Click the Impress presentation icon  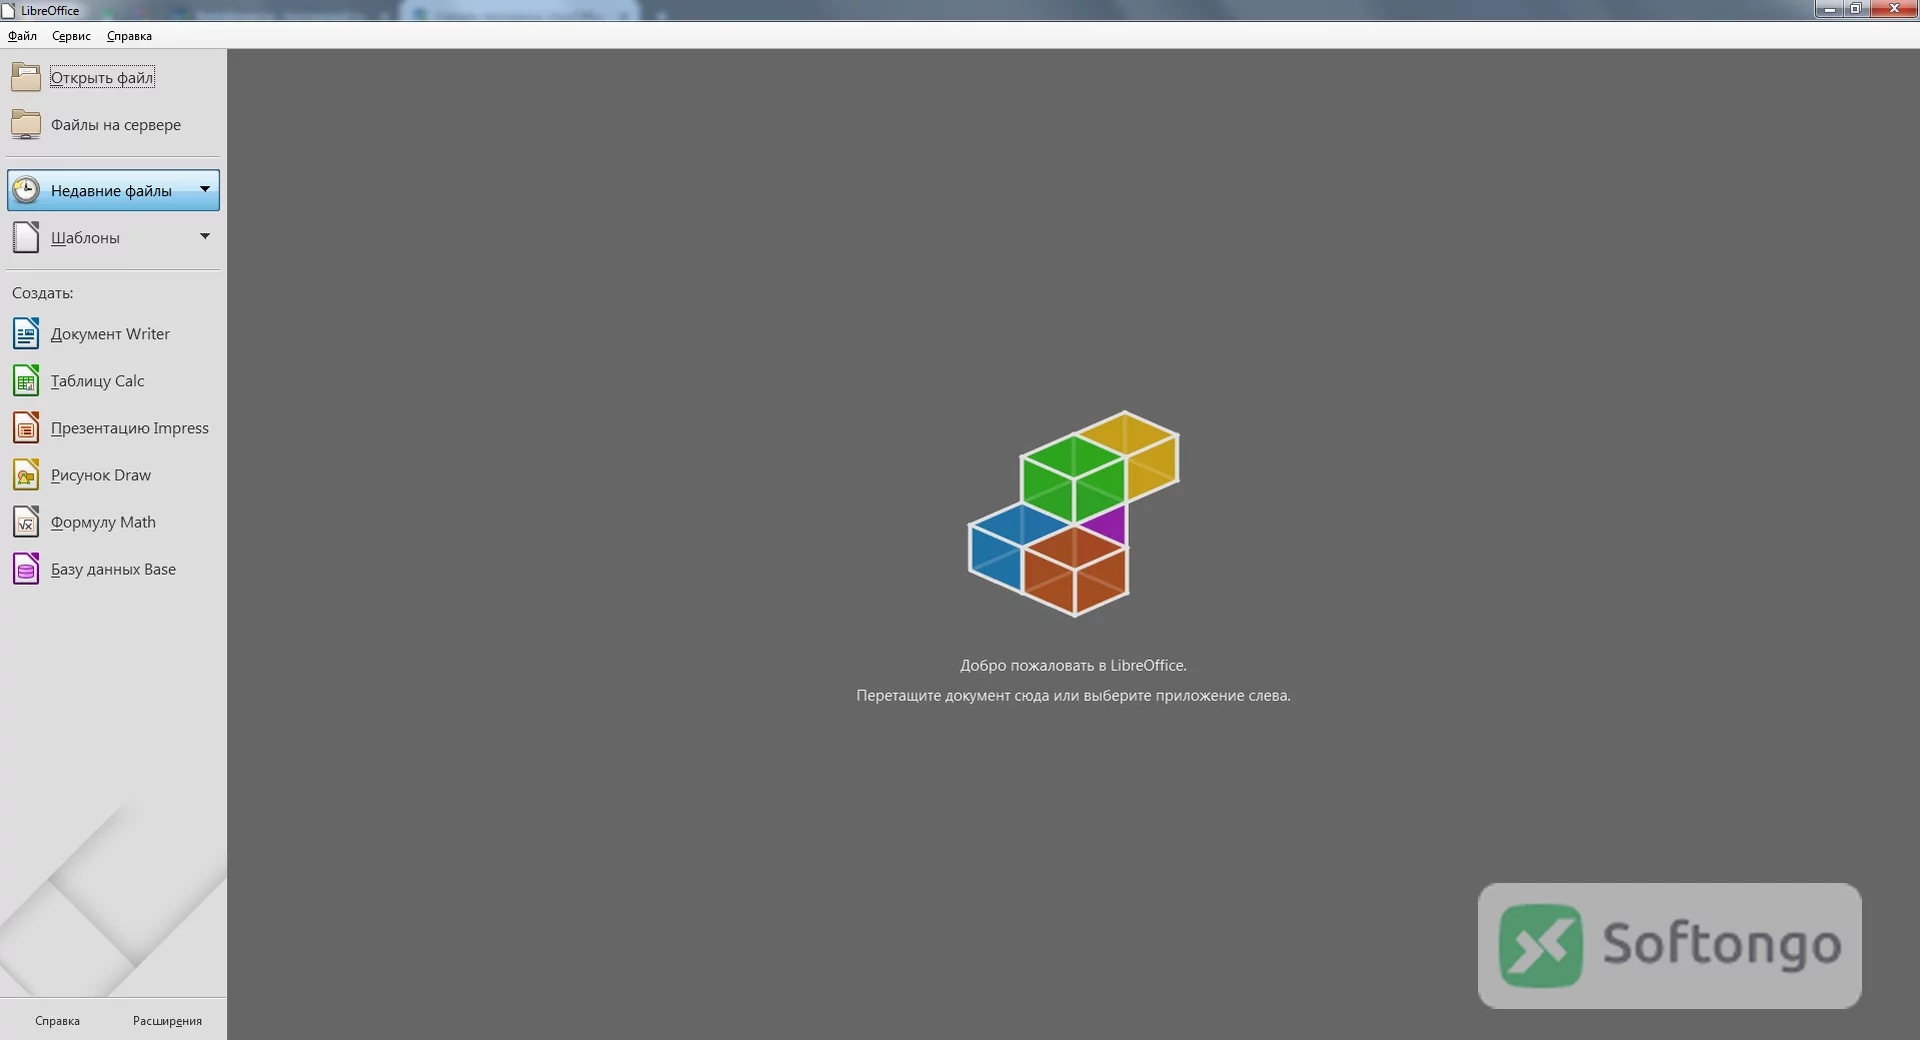(x=26, y=427)
